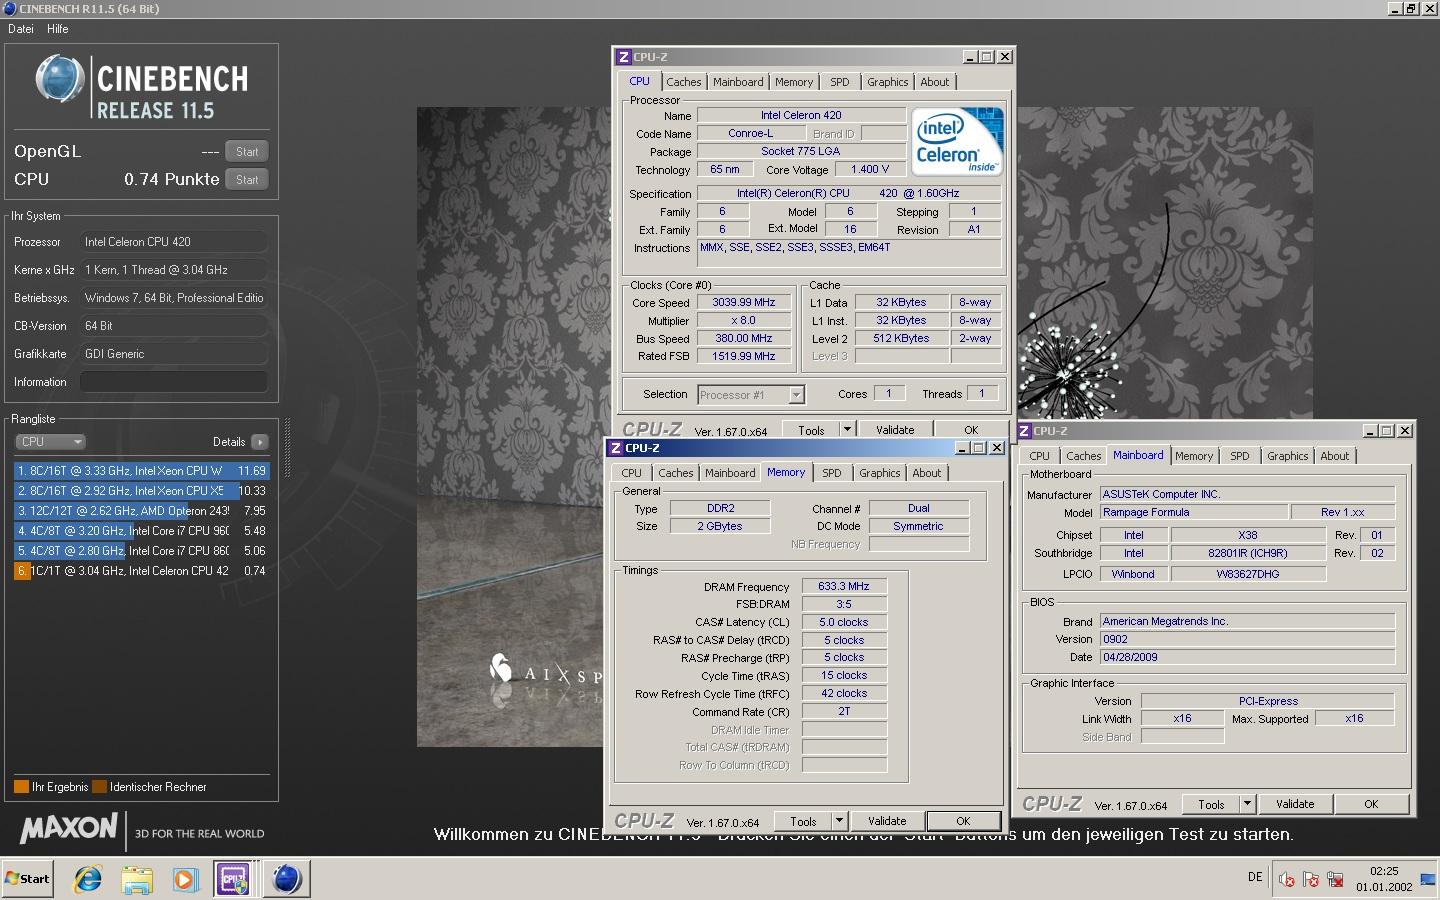Select Mainboard tab in top CPU-Z window

[x=738, y=82]
